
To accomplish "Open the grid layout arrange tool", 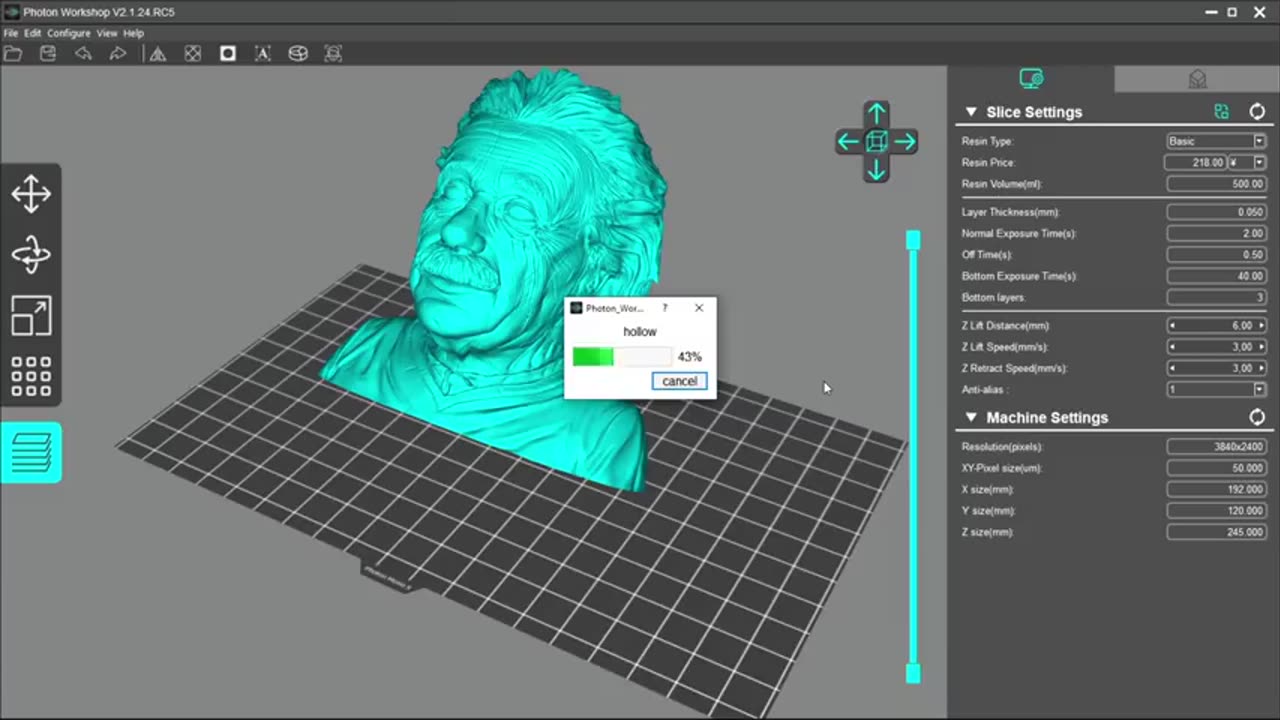I will point(31,376).
